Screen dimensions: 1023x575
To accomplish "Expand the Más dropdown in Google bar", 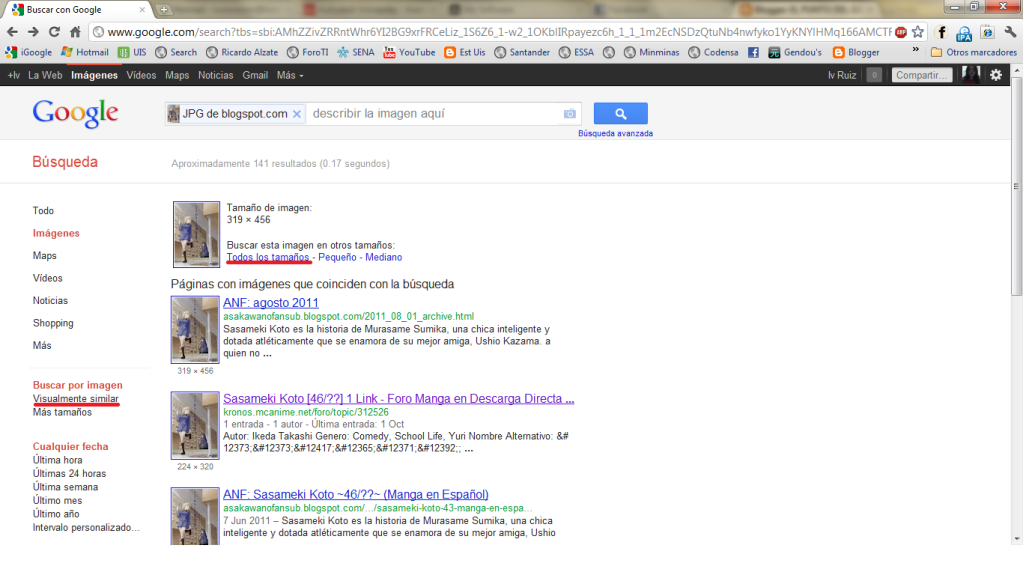I will pyautogui.click(x=290, y=75).
